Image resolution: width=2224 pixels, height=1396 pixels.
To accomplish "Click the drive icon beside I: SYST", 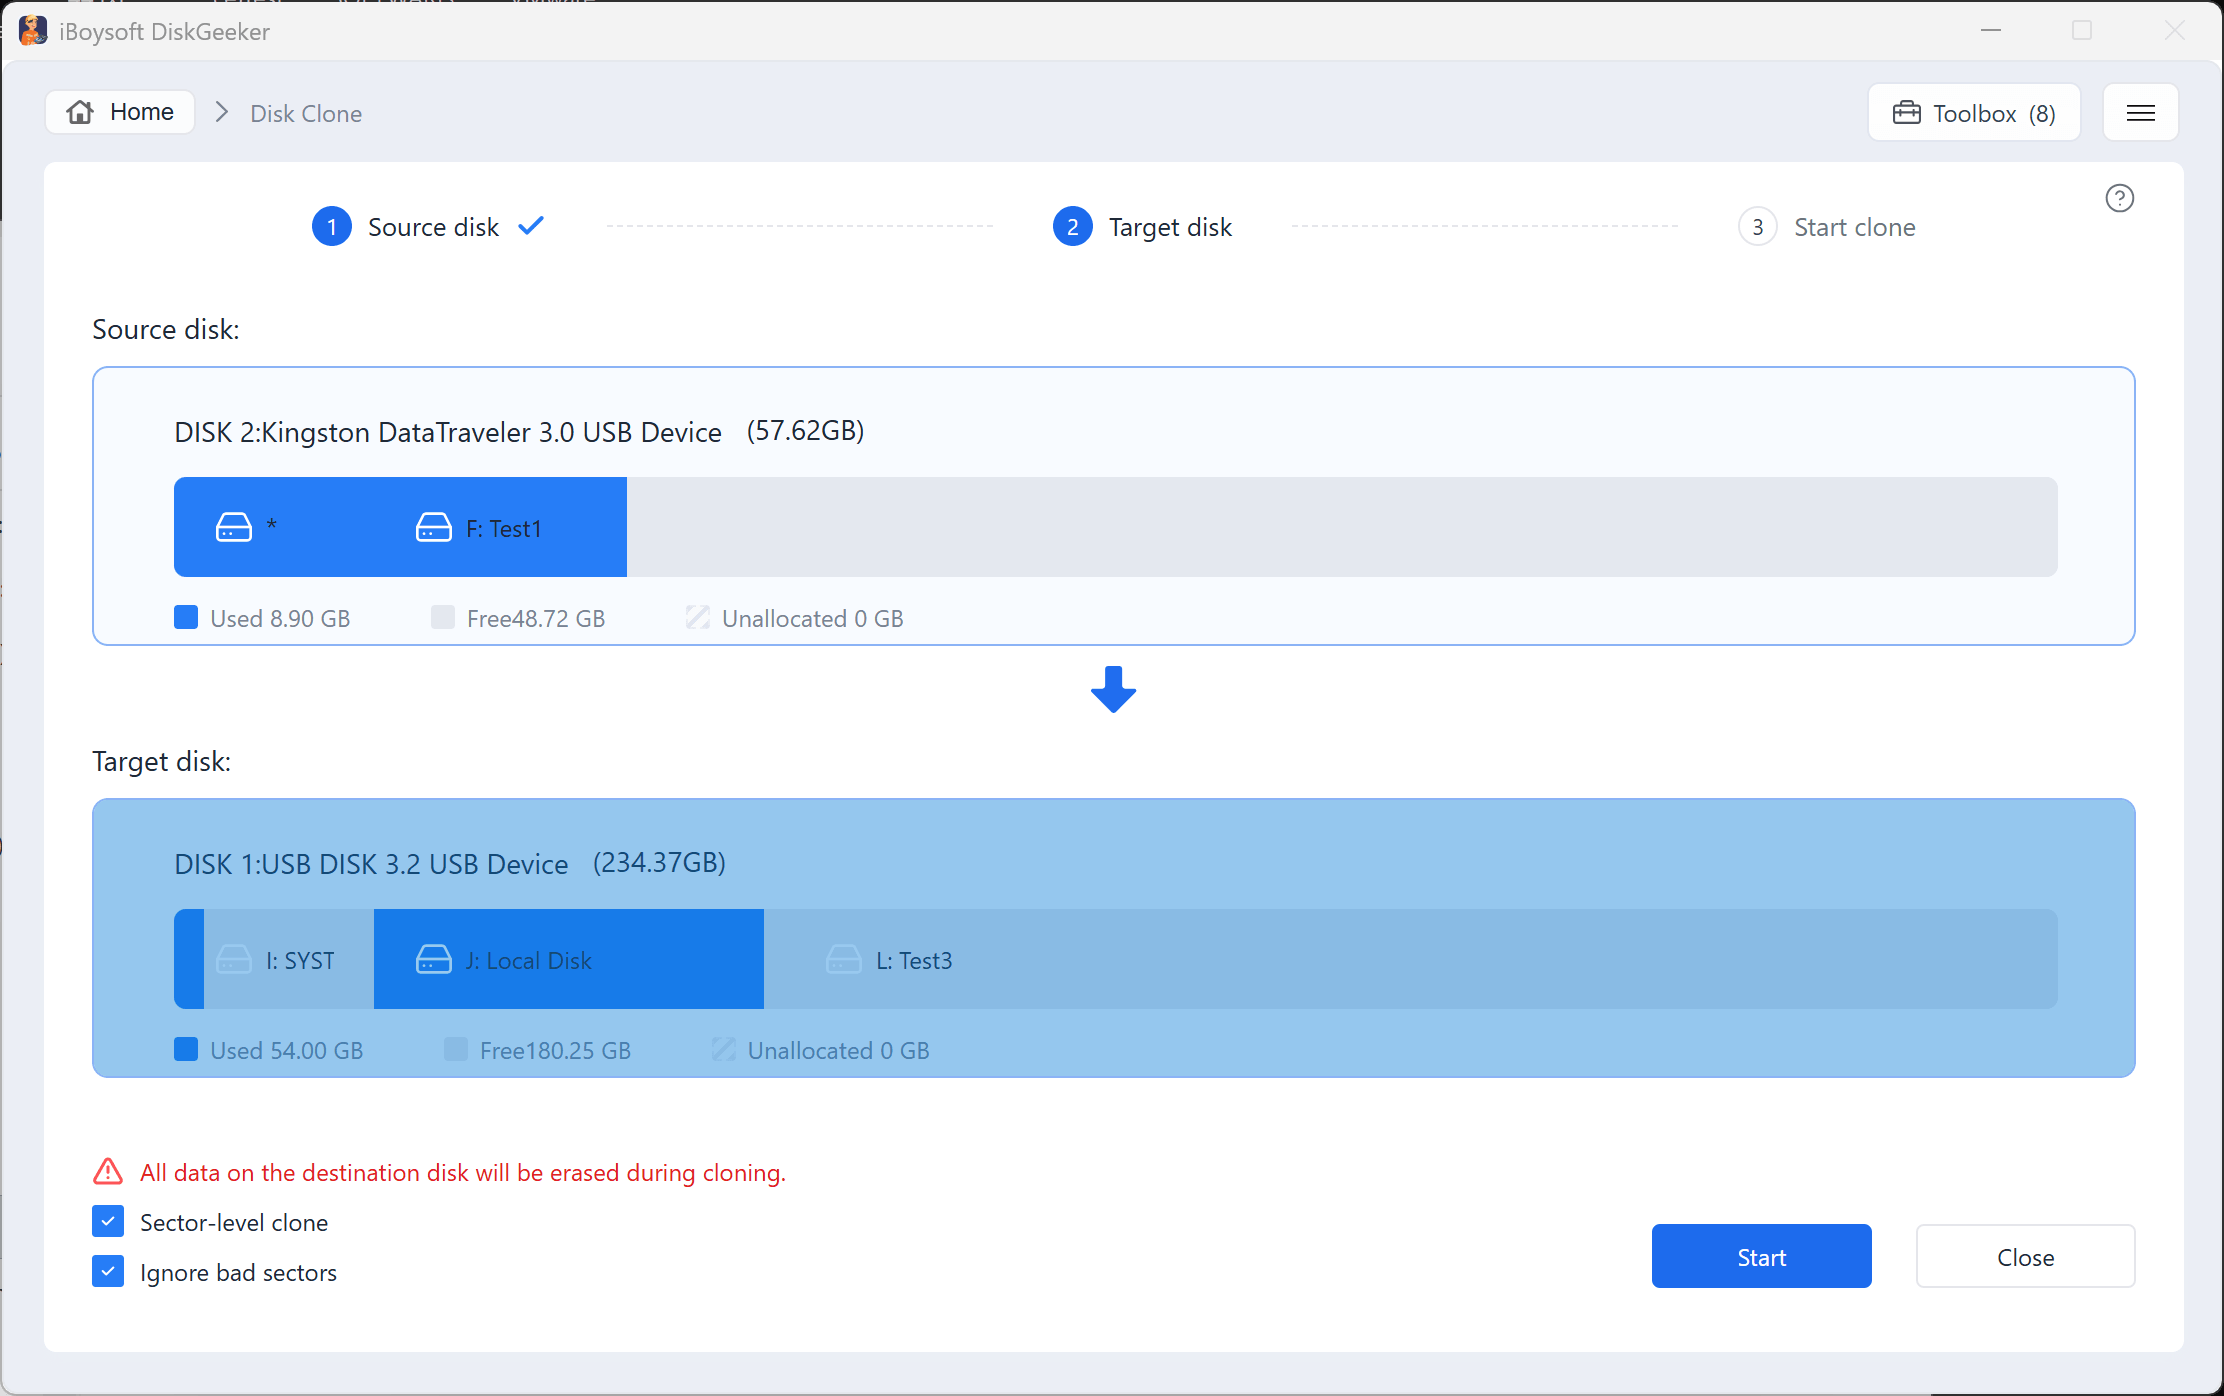I will [x=234, y=959].
